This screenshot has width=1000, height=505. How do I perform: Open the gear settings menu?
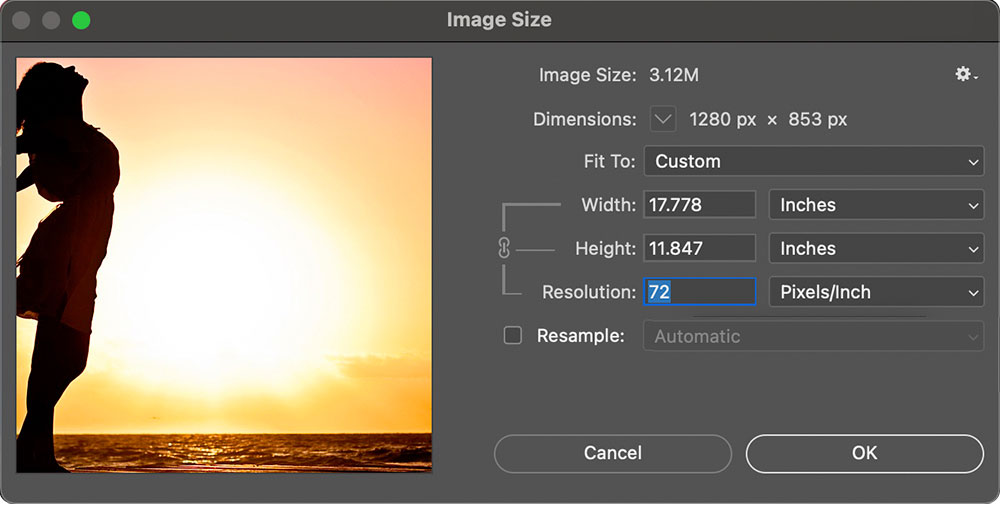[965, 75]
